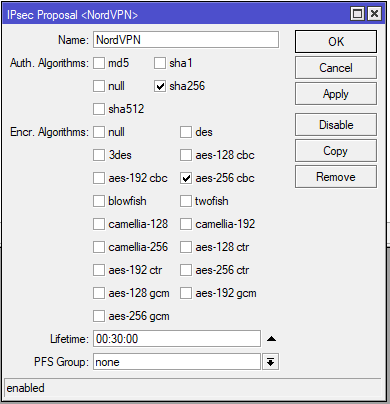Uncheck the sha256 auth algorithm
Screen dimensions: 390x404
click(x=160, y=86)
